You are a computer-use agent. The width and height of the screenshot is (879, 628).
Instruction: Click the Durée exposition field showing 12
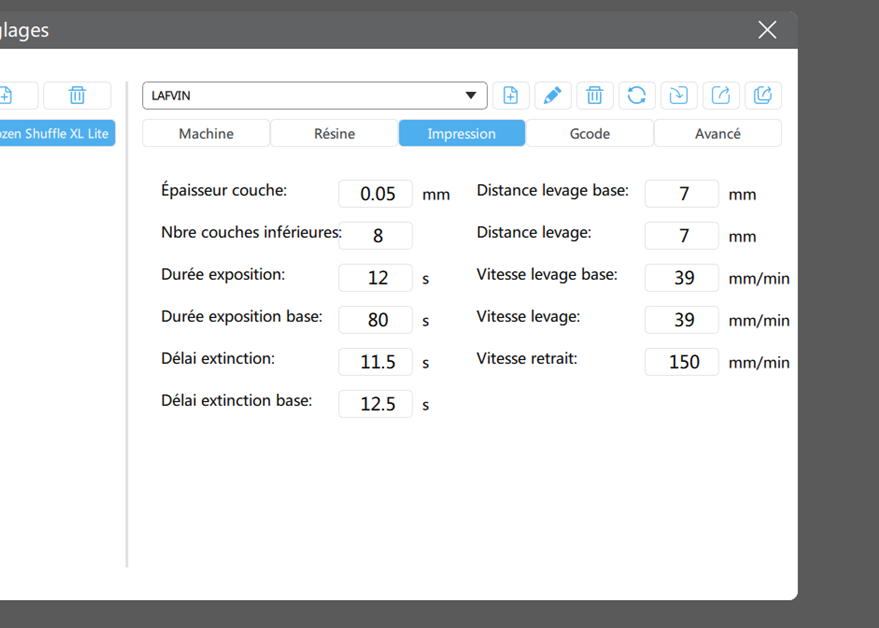click(x=376, y=278)
